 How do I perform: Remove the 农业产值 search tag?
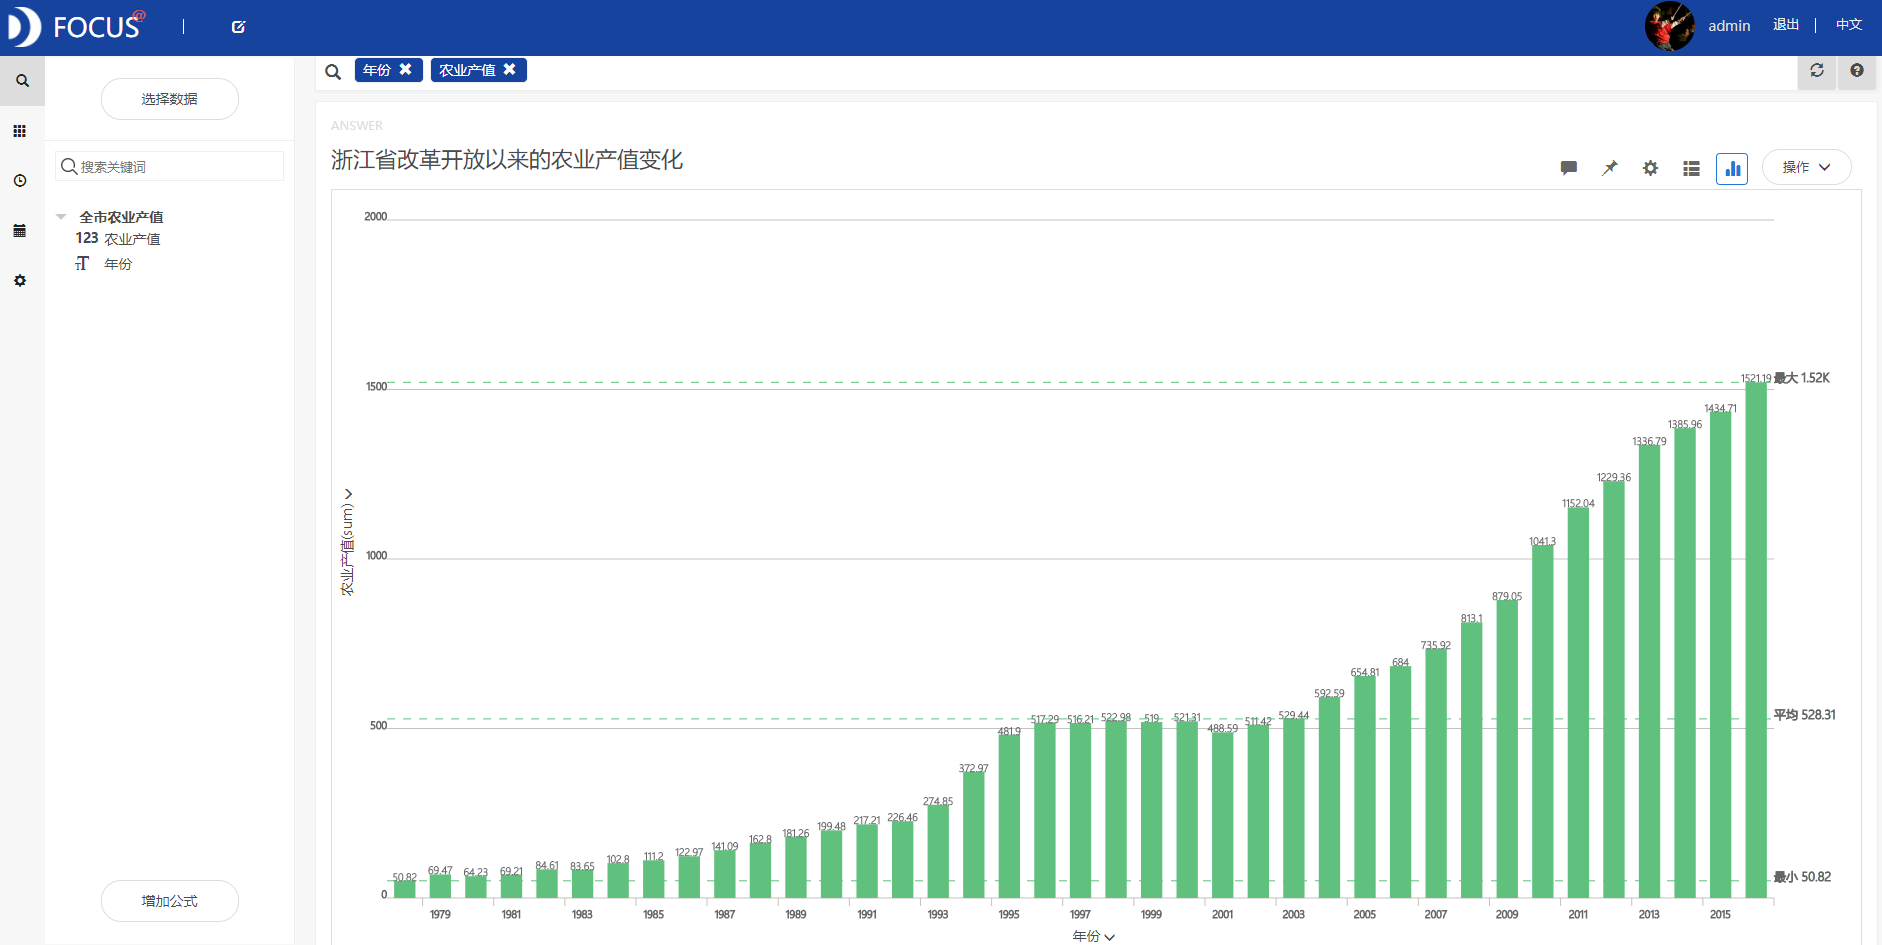point(509,69)
